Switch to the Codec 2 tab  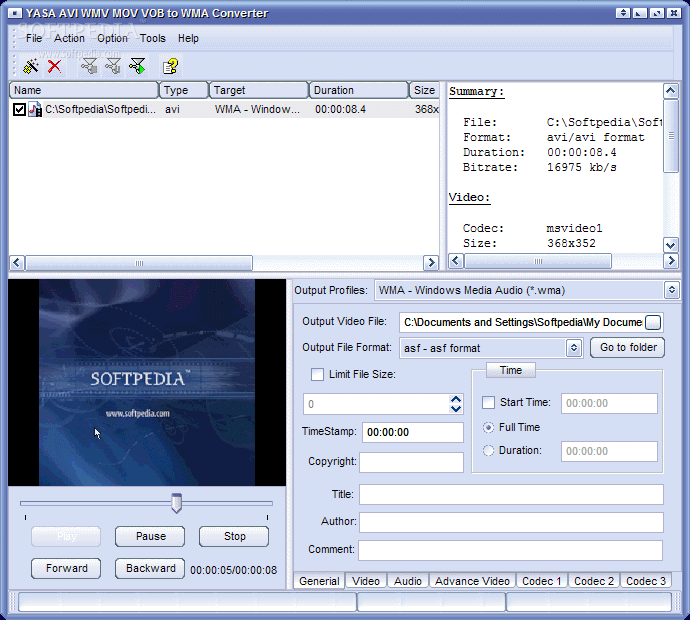point(594,581)
